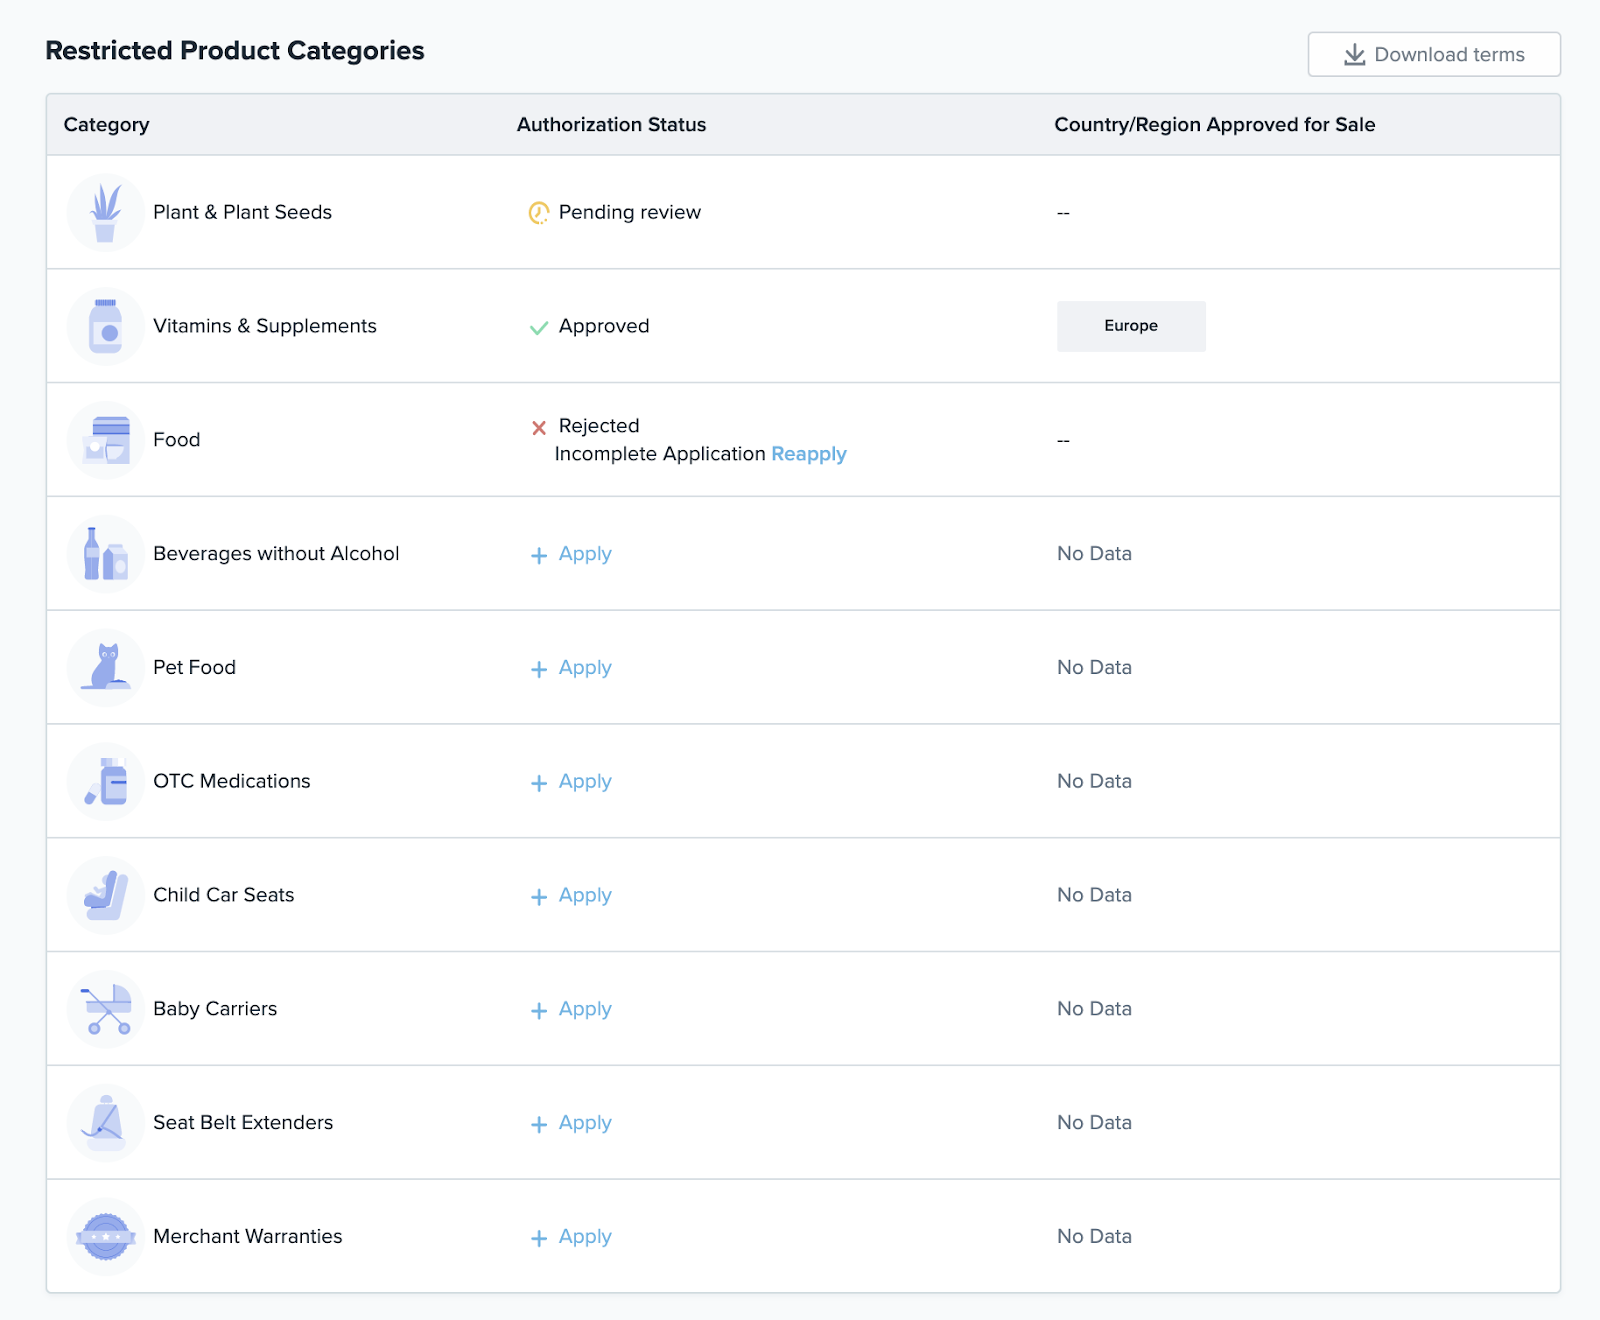Click the OTC Medications icon
1600x1320 pixels.
[x=105, y=782]
